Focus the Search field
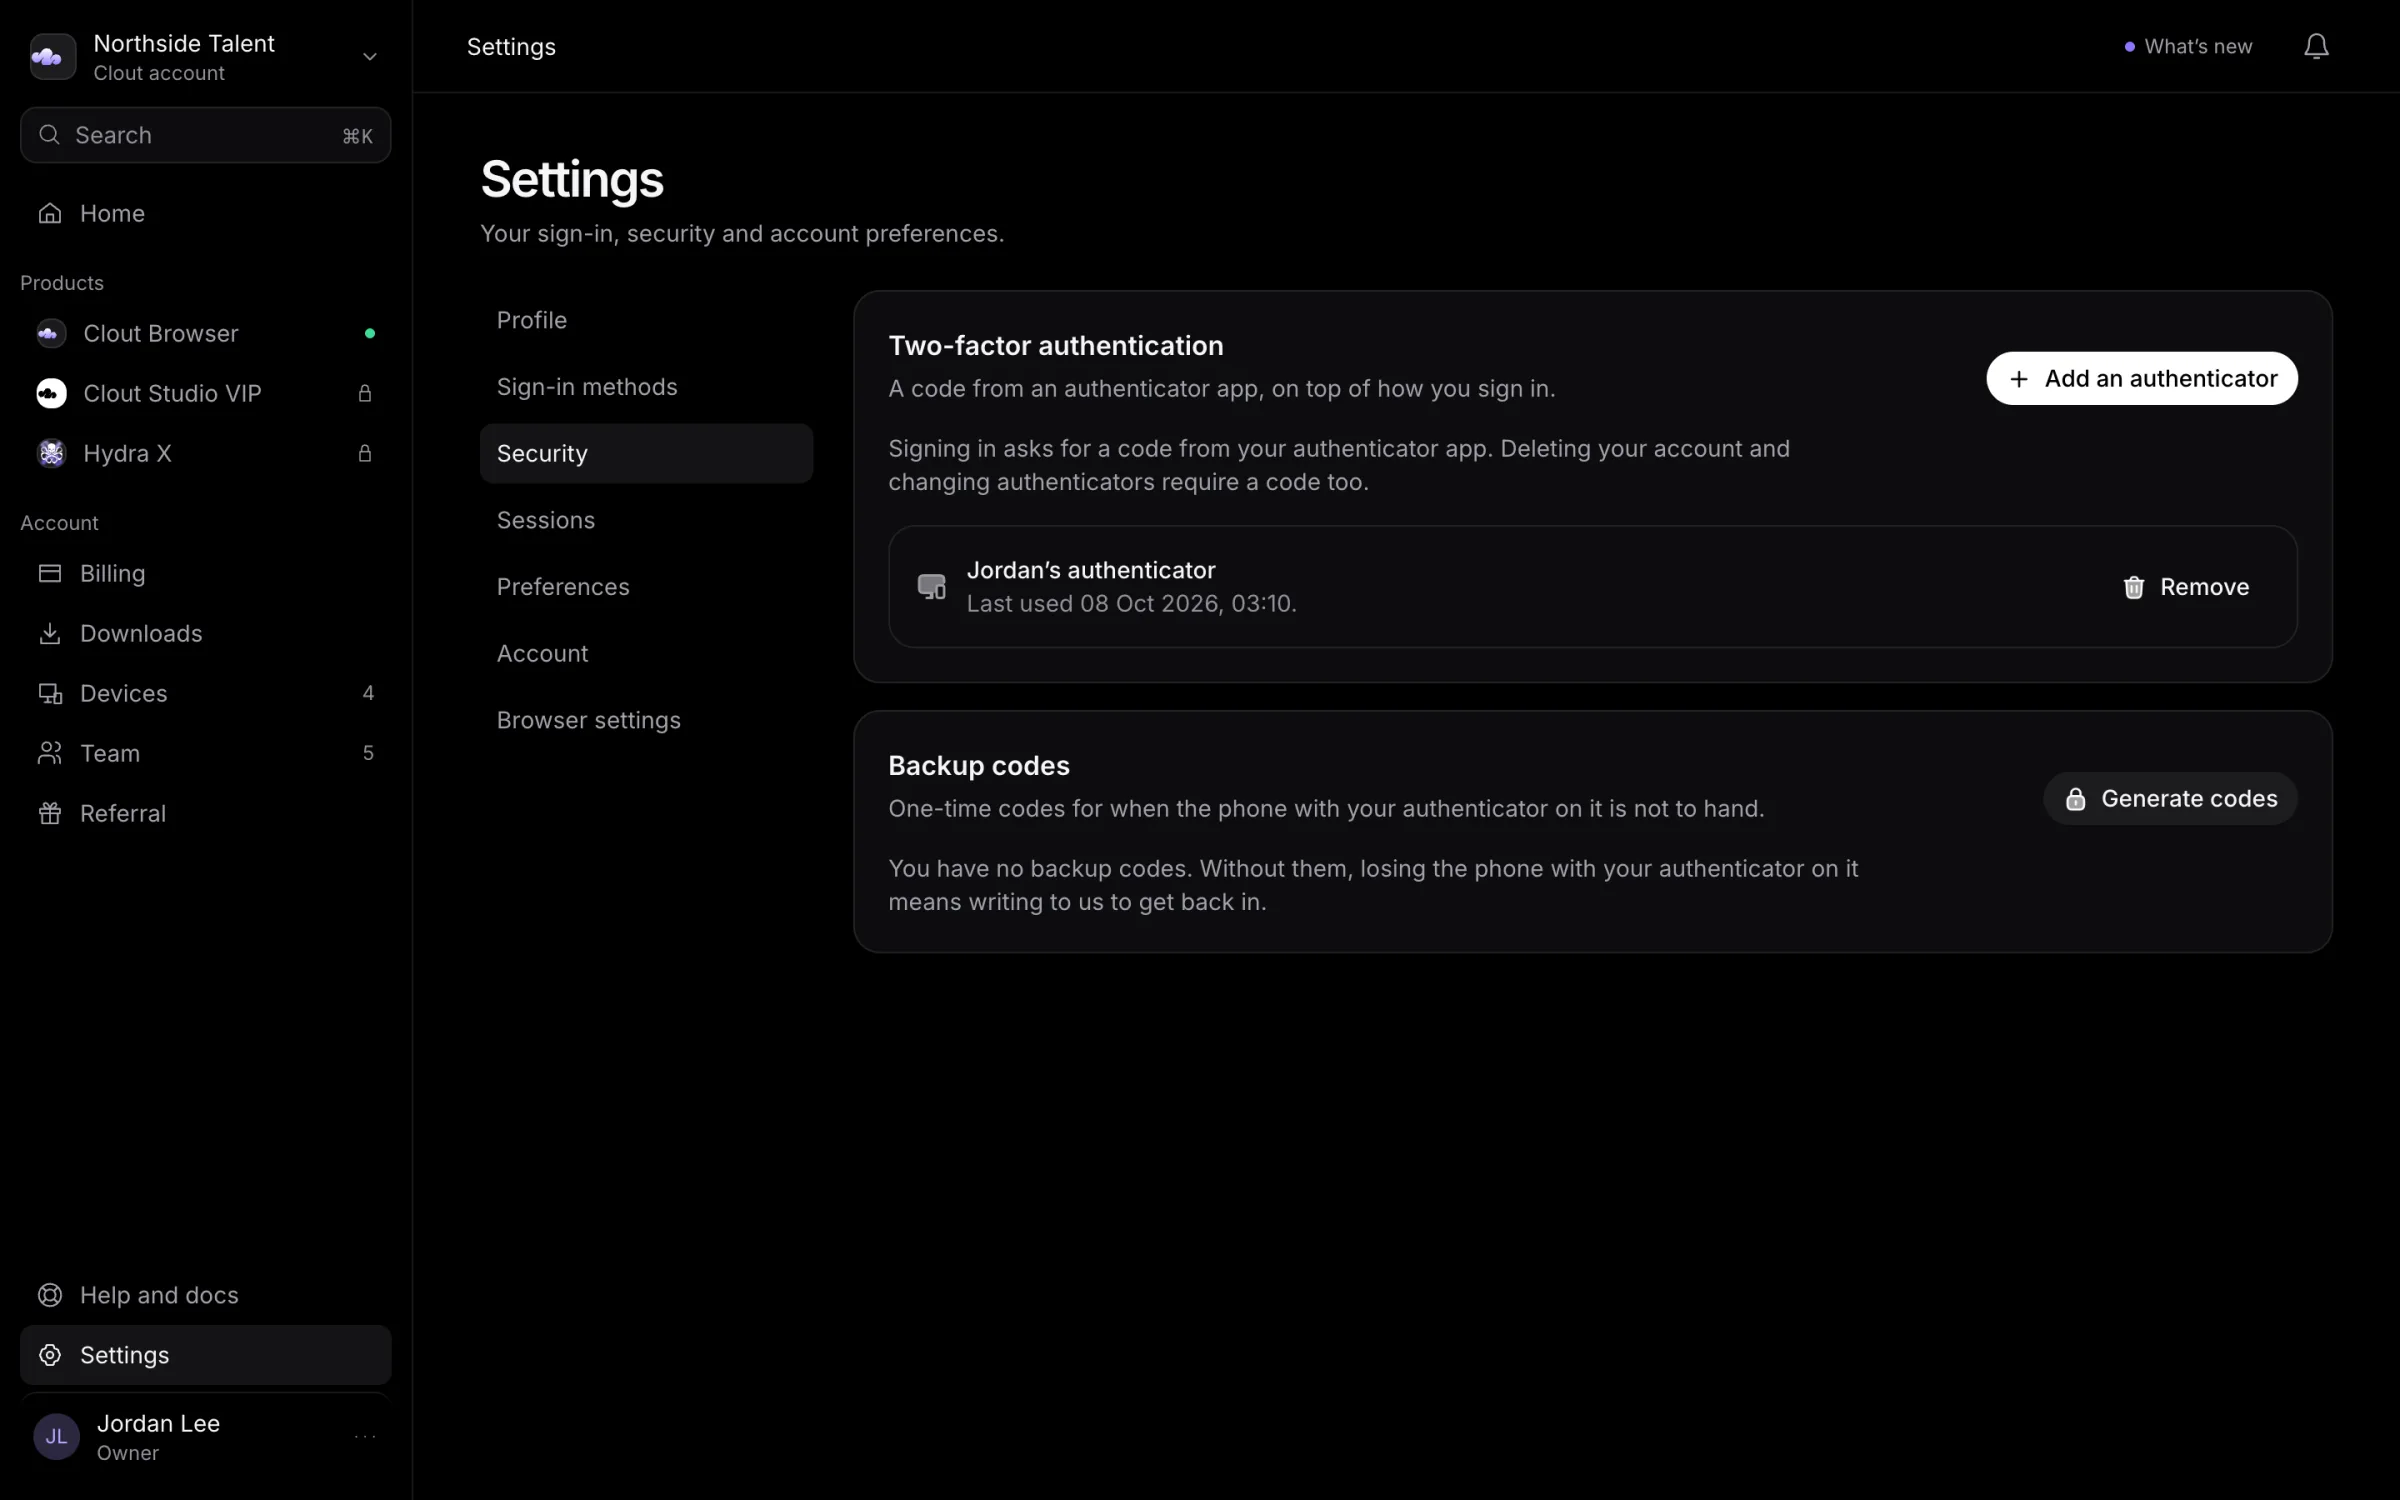 (x=205, y=135)
